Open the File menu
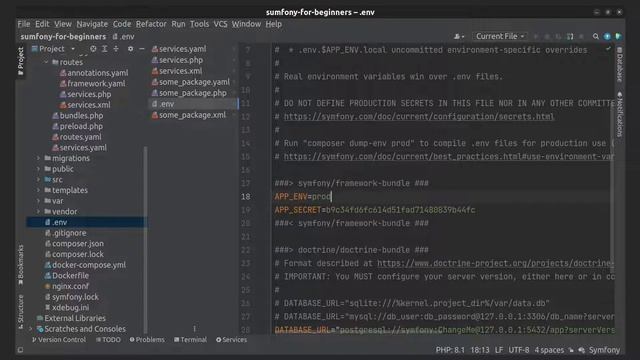Viewport: 640px width, 360px height. [x=24, y=24]
